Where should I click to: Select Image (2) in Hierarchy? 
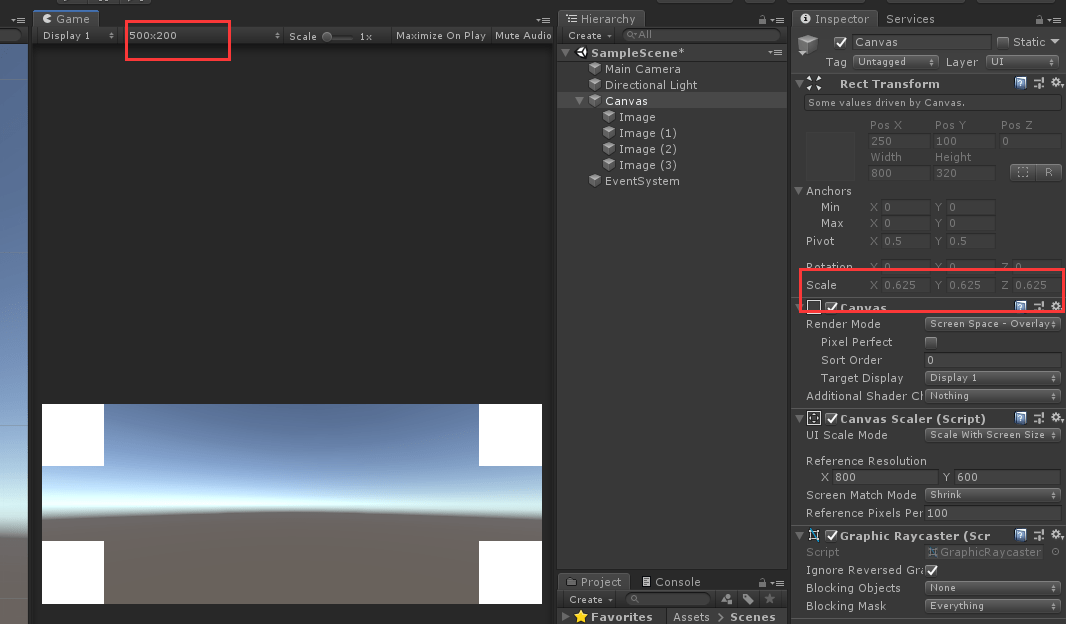pyautogui.click(x=647, y=149)
